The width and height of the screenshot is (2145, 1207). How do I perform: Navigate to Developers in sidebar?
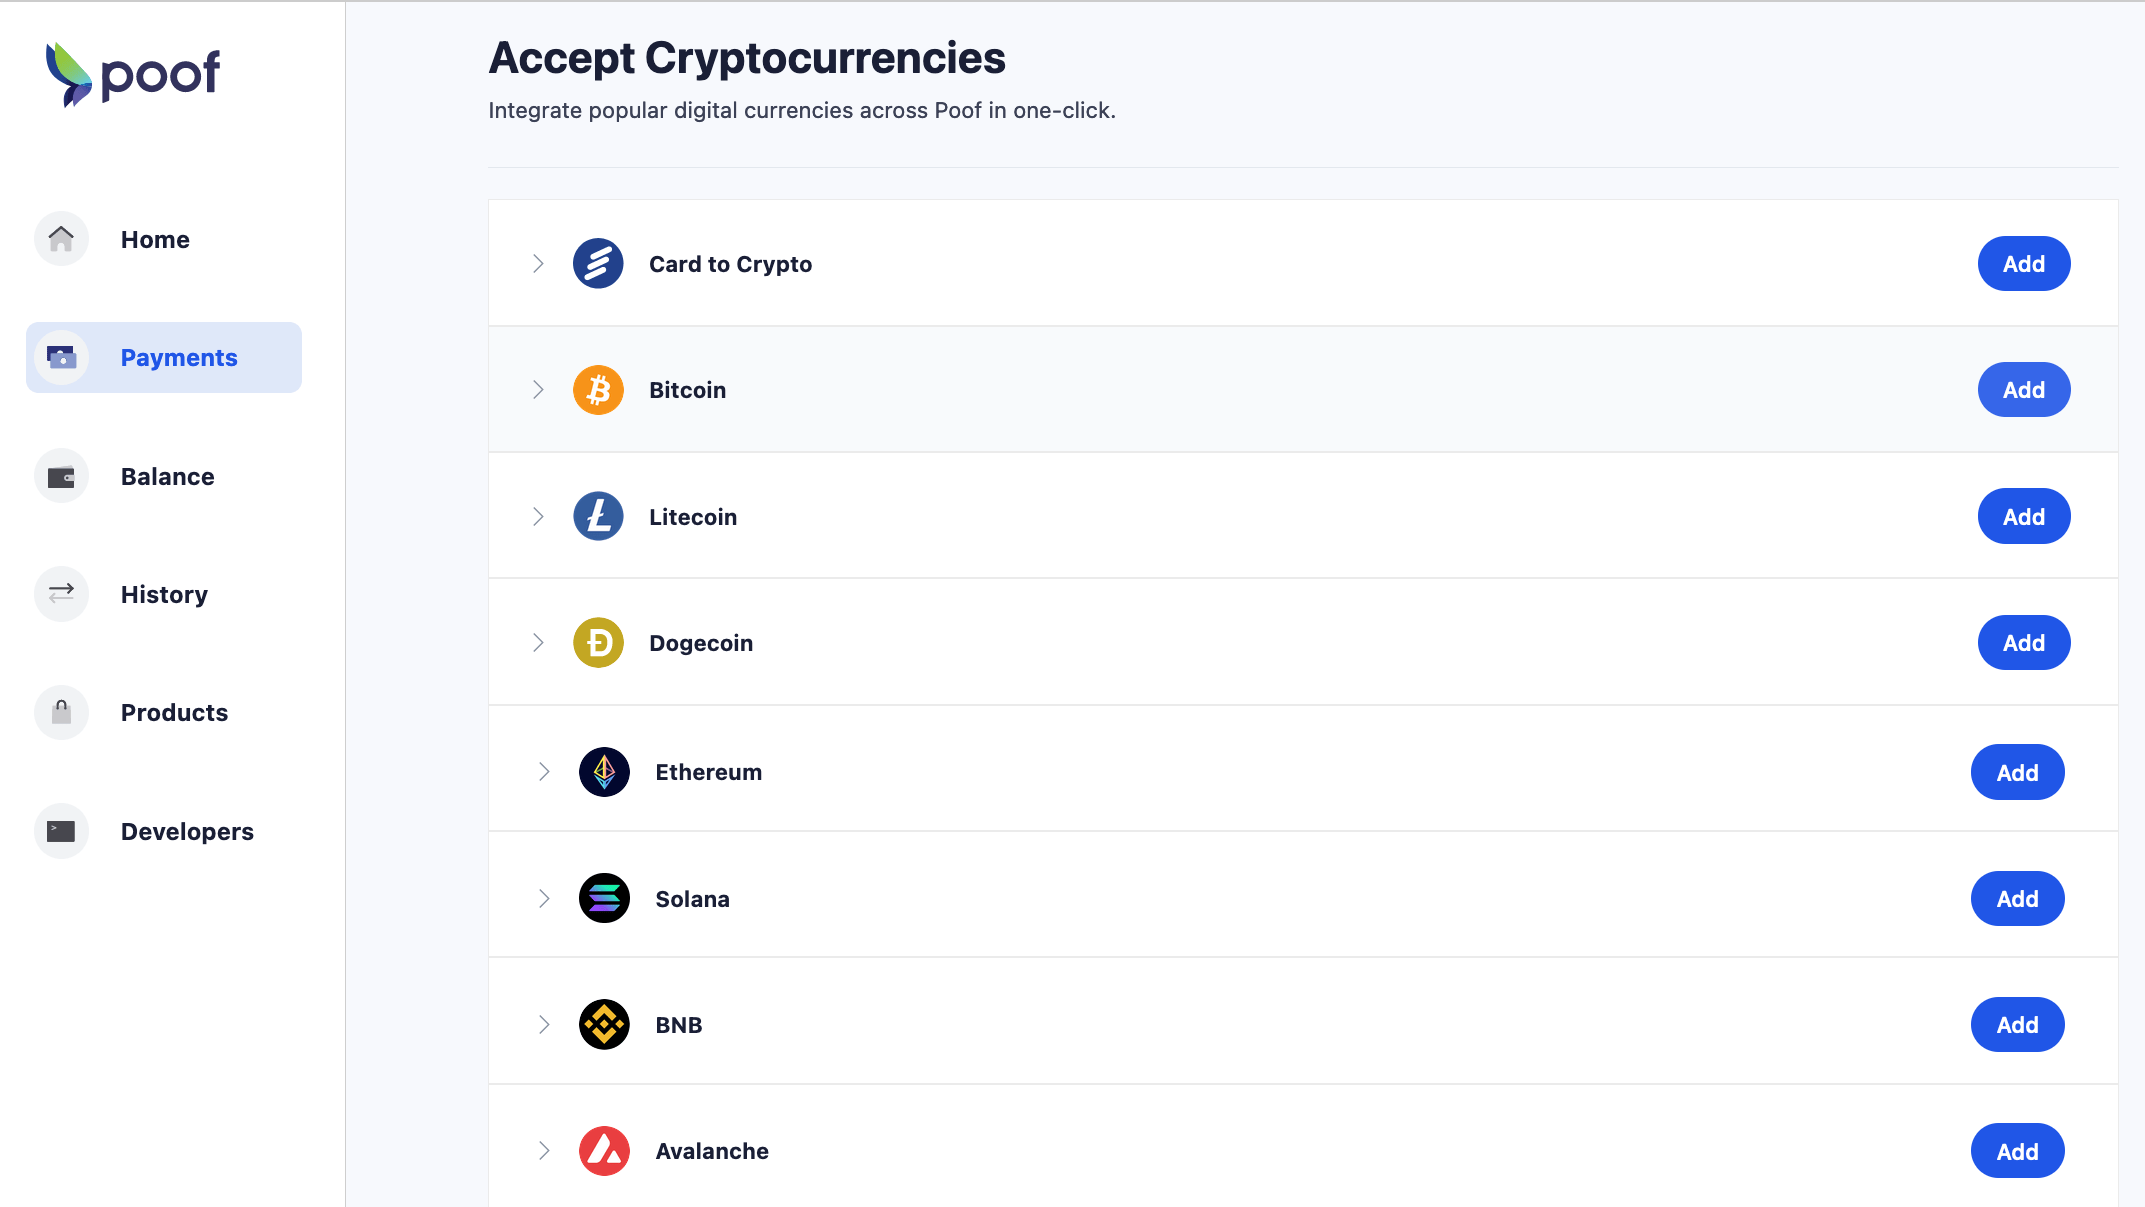[x=187, y=832]
